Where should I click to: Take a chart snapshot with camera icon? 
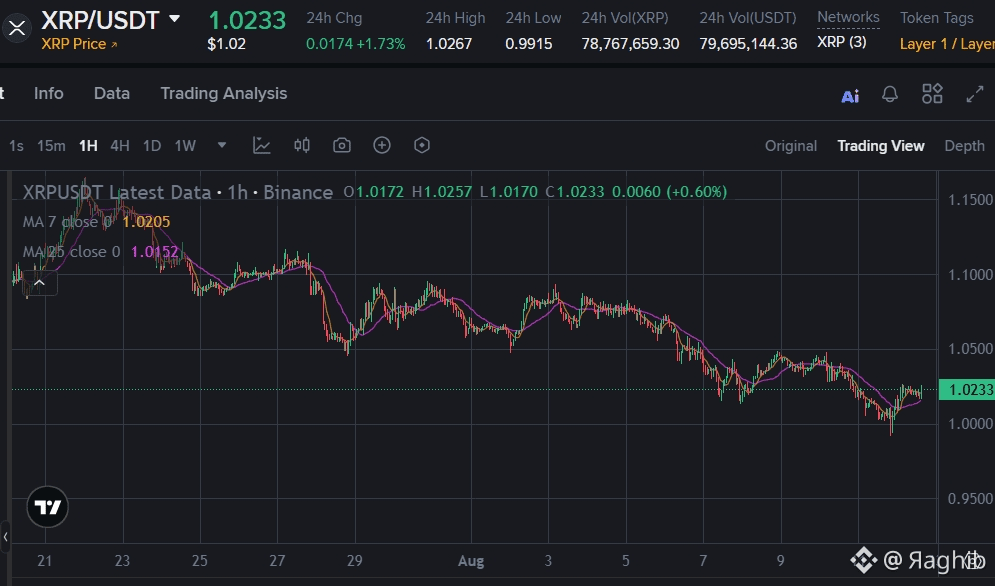(341, 145)
